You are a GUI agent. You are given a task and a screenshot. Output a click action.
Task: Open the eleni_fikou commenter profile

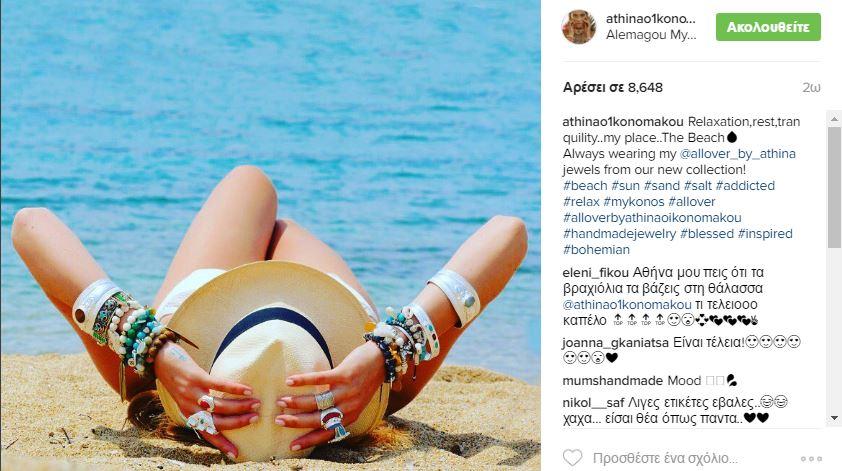pyautogui.click(x=596, y=273)
